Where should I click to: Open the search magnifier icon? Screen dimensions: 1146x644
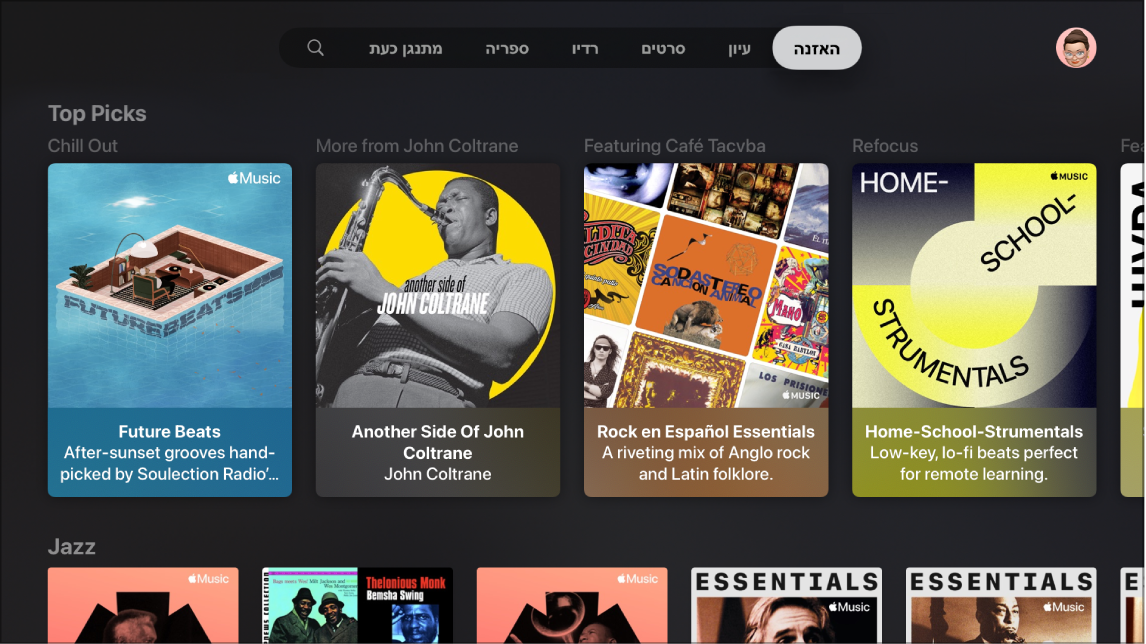315,48
